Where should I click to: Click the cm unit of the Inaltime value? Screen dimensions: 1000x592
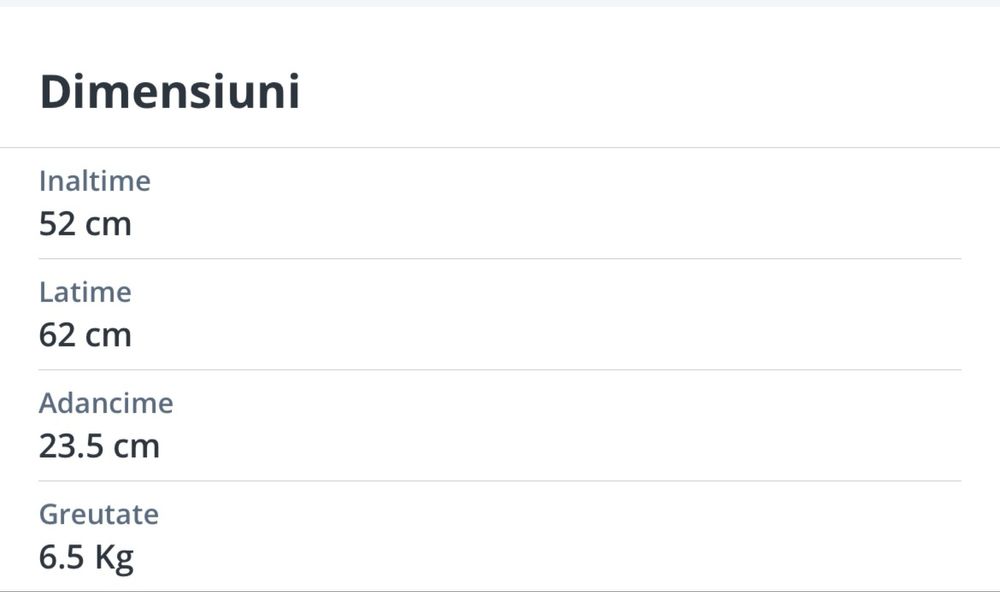point(108,224)
